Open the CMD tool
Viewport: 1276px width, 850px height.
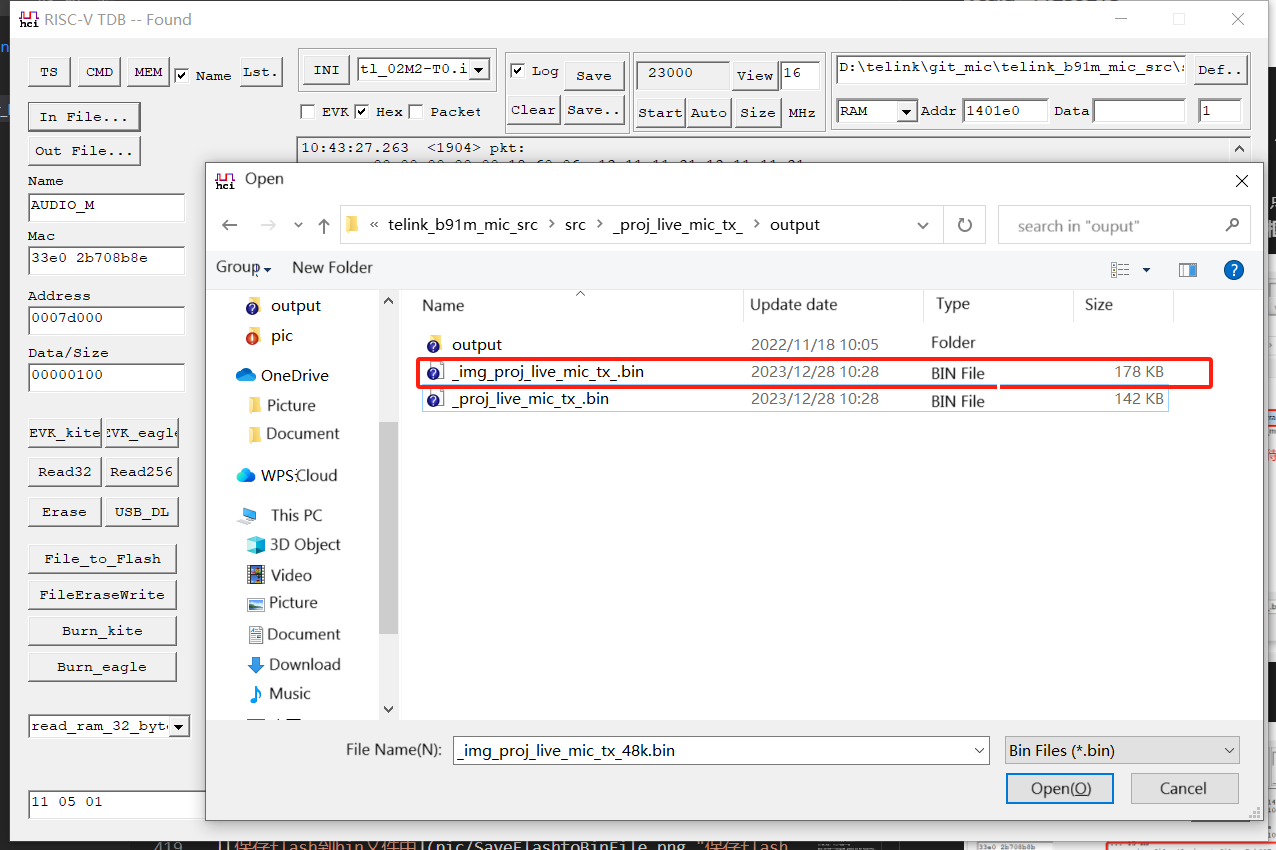coord(100,71)
